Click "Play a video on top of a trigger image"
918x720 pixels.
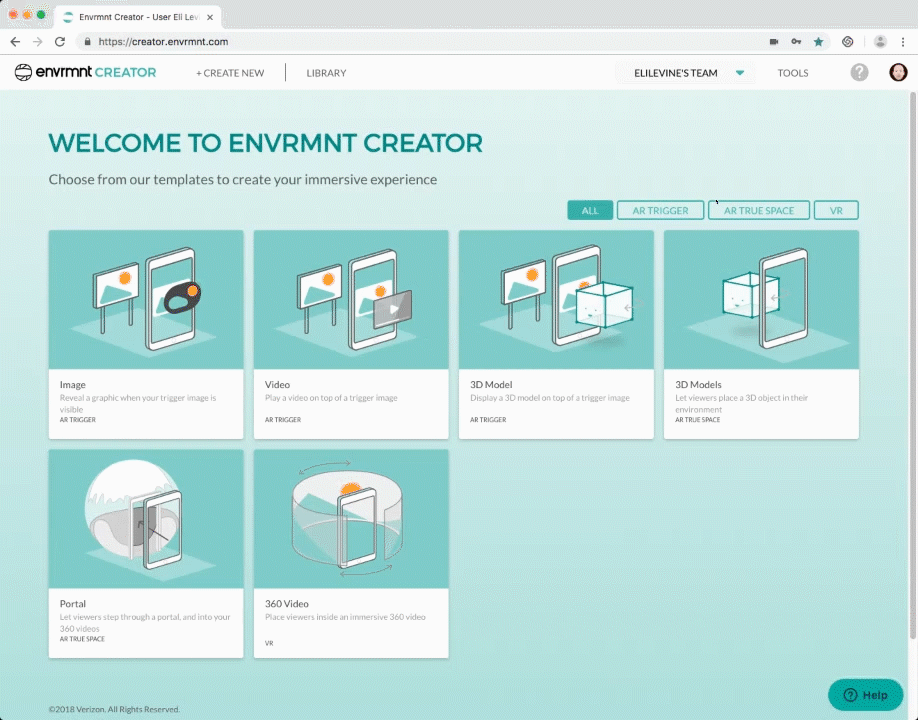(x=331, y=398)
